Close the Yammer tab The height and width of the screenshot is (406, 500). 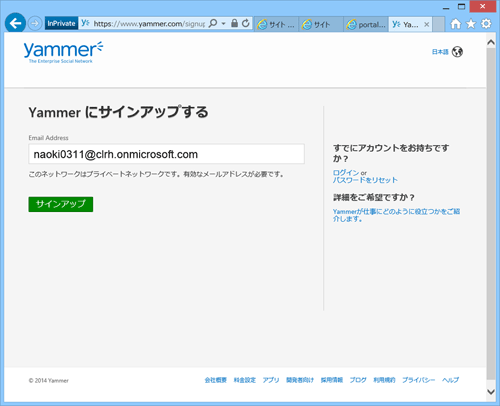pyautogui.click(x=426, y=24)
